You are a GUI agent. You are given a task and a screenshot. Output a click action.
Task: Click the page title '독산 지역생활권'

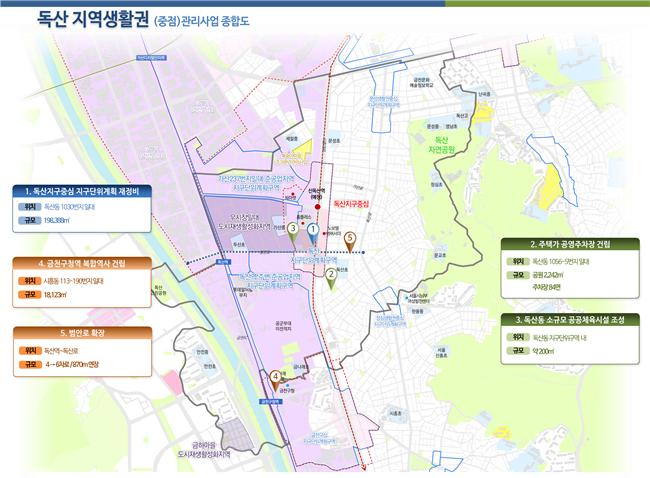point(93,19)
